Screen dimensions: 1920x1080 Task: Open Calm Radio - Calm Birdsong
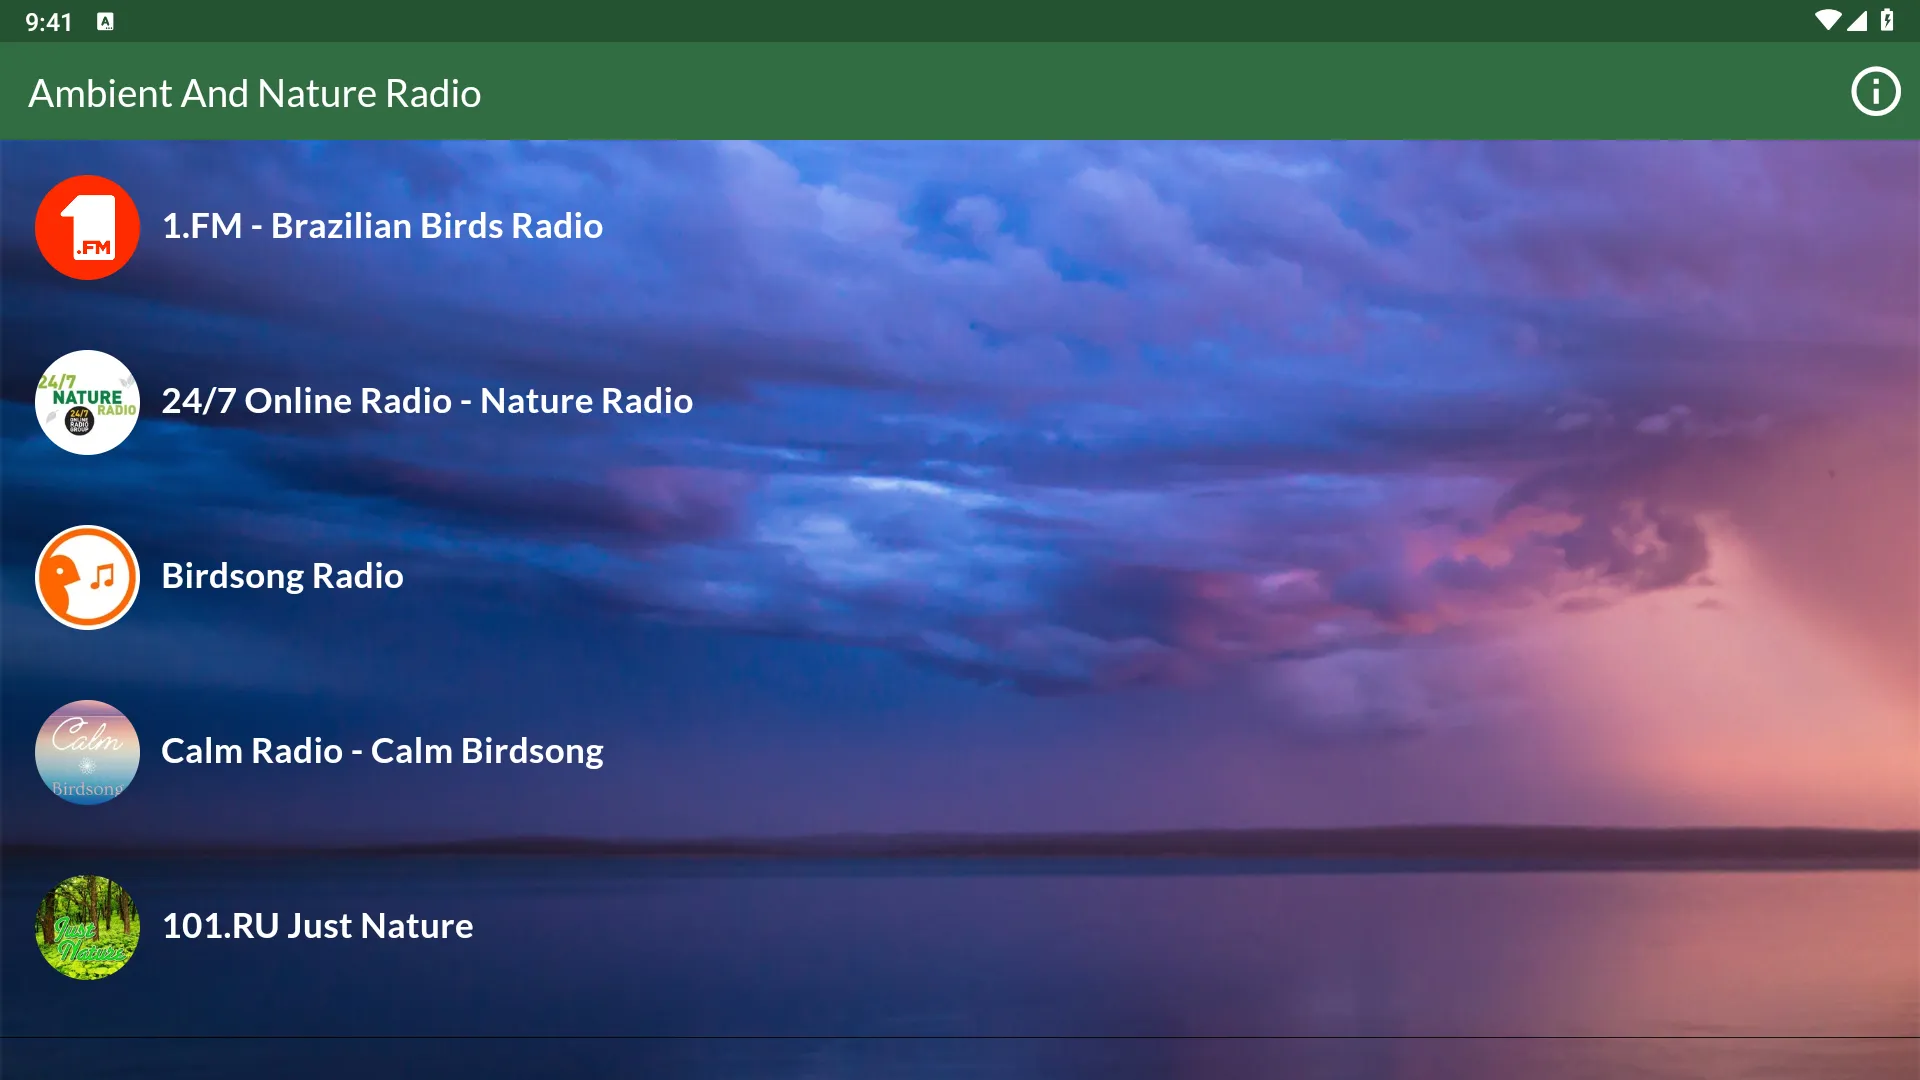(382, 751)
